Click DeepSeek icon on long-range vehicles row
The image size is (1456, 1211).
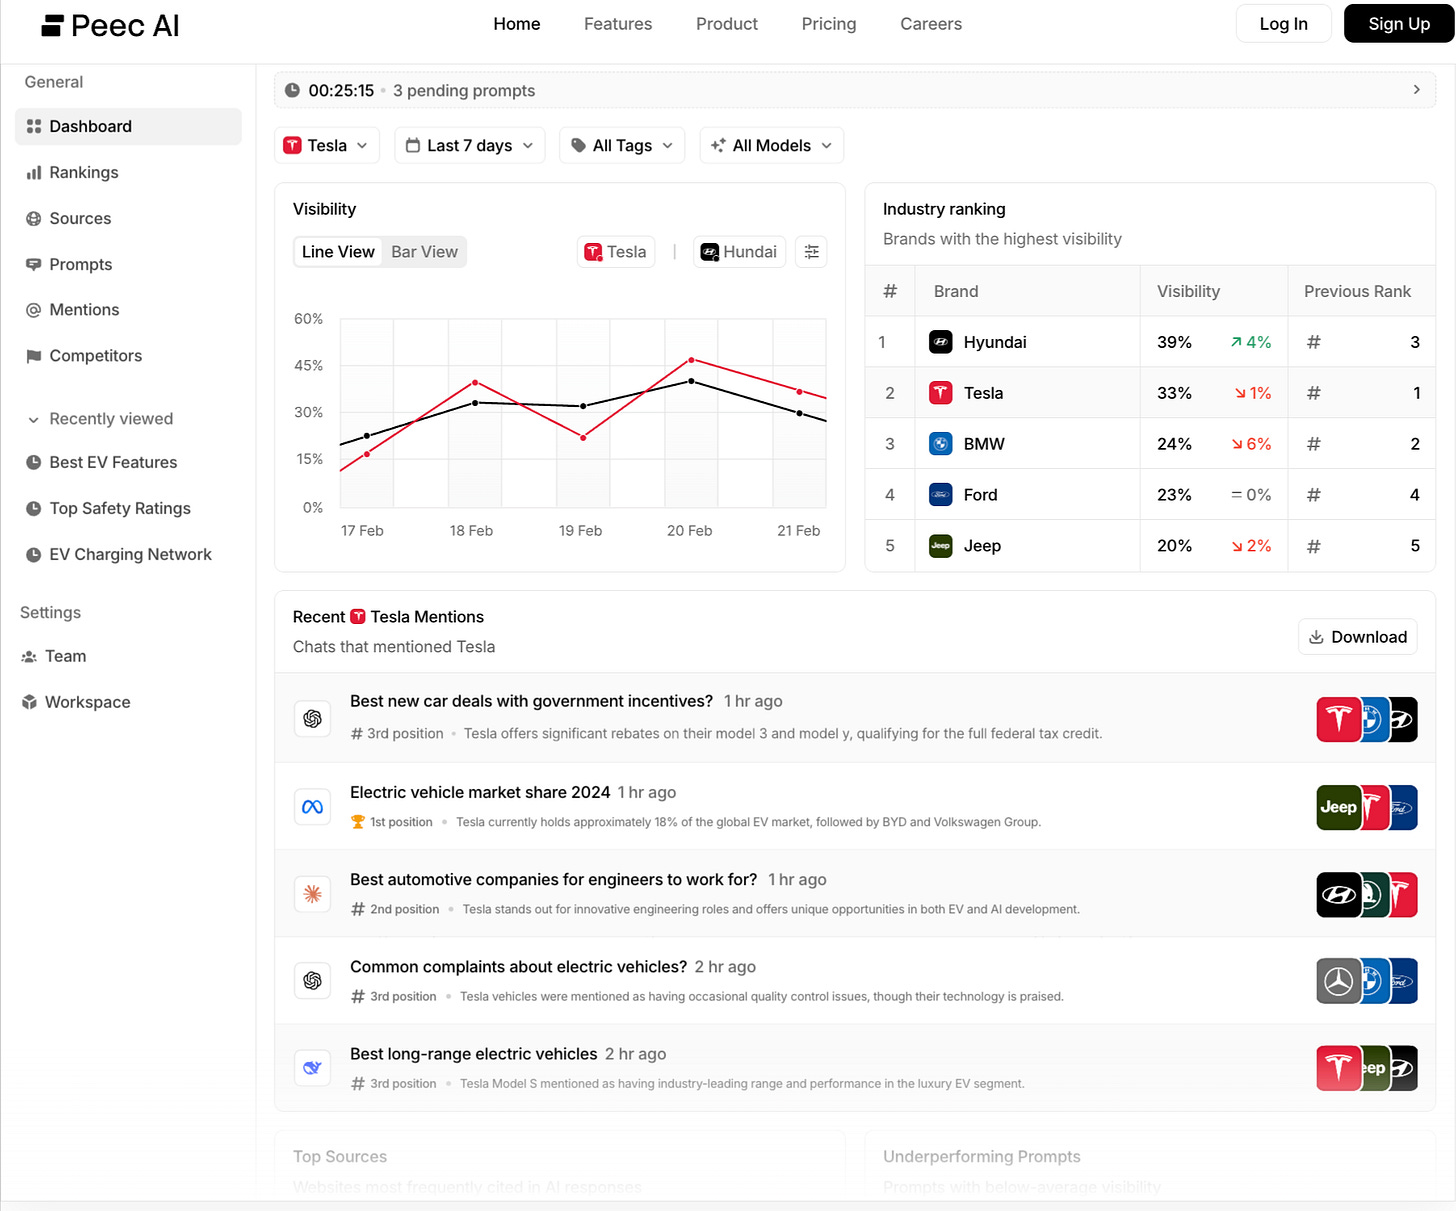tap(312, 1068)
